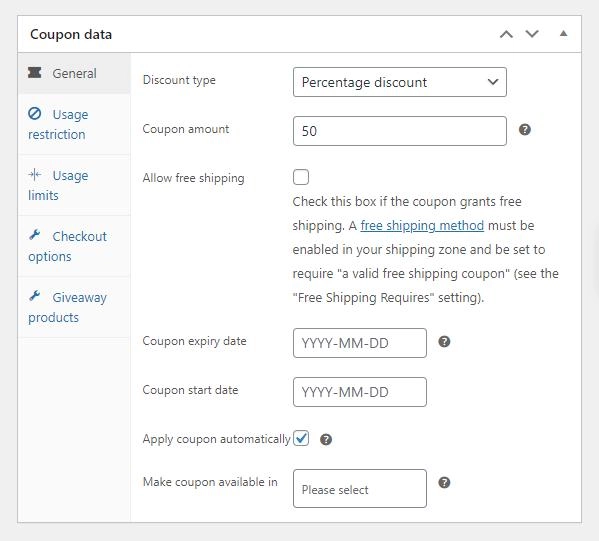Move Coupon data panel up

[506, 34]
